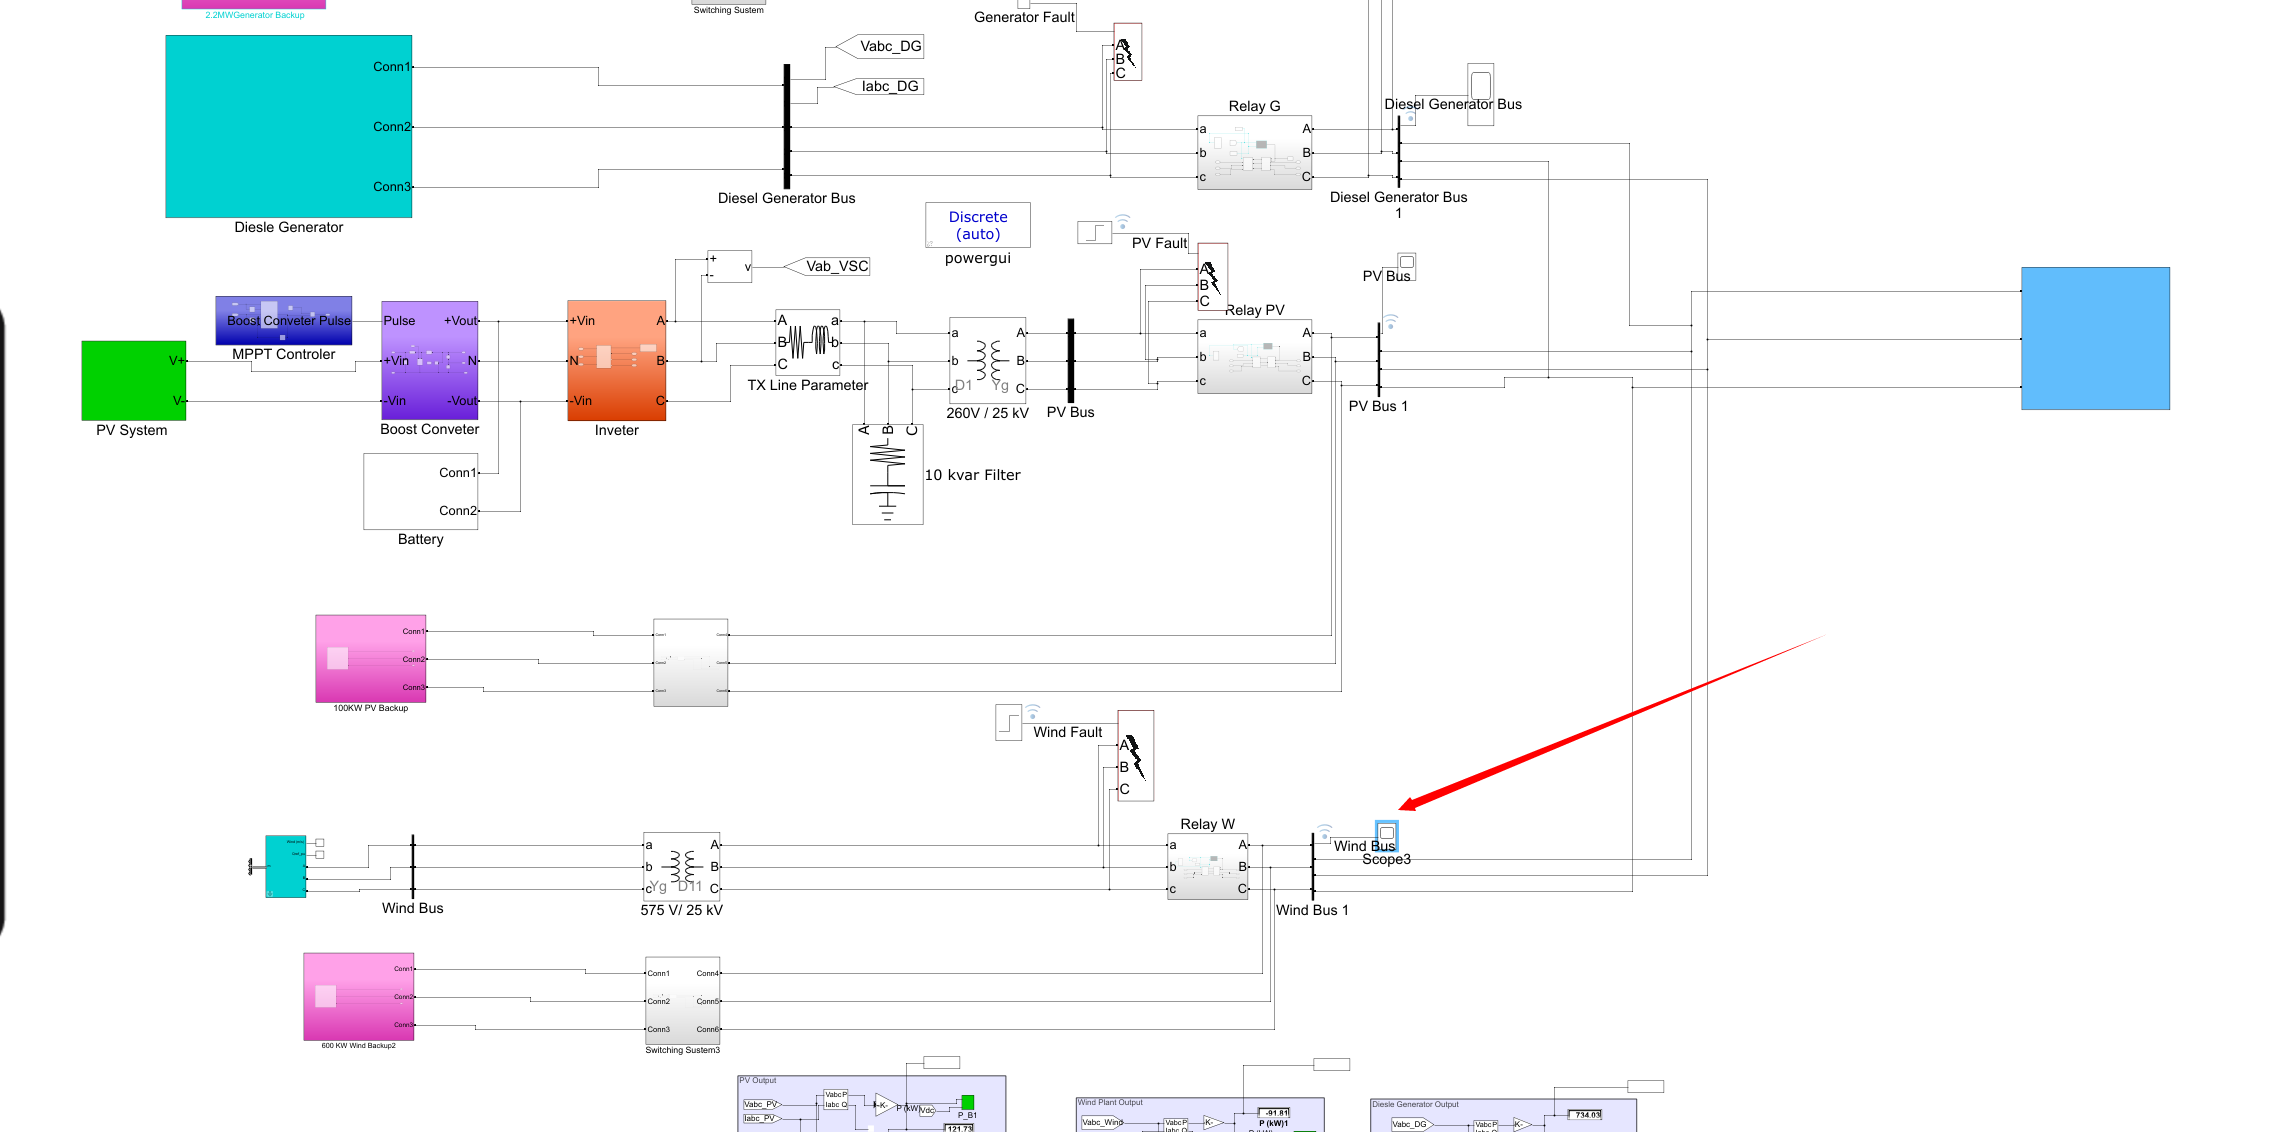Screen dimensions: 2273x1132
Task: Open the 575 V/ 25 kV transformer
Action: pyautogui.click(x=681, y=866)
